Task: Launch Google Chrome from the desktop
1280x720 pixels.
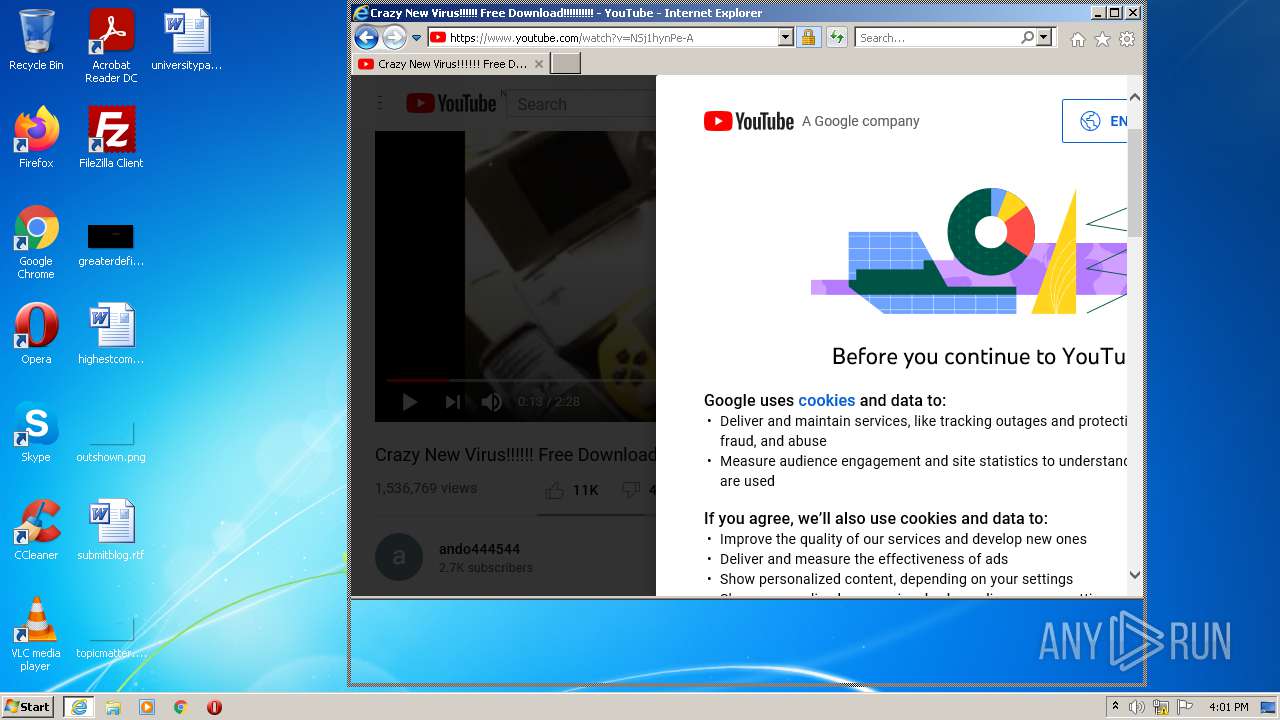Action: click(x=36, y=242)
